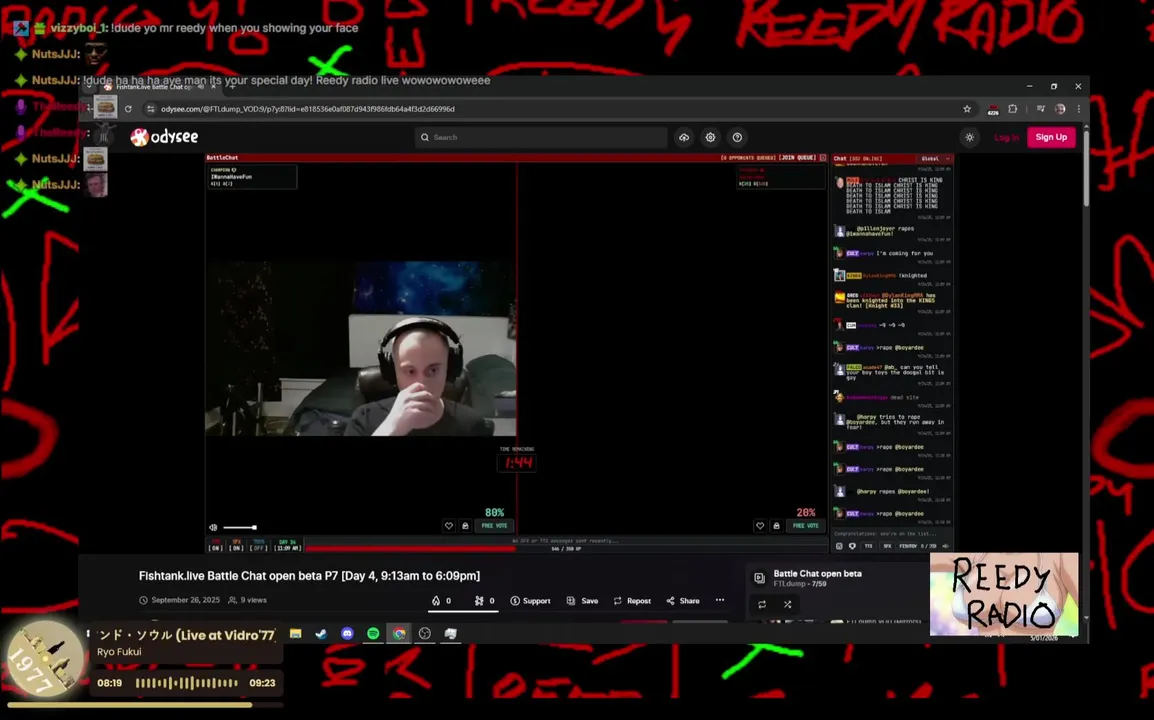
Task: Open Spotify in the taskbar
Action: pyautogui.click(x=373, y=633)
